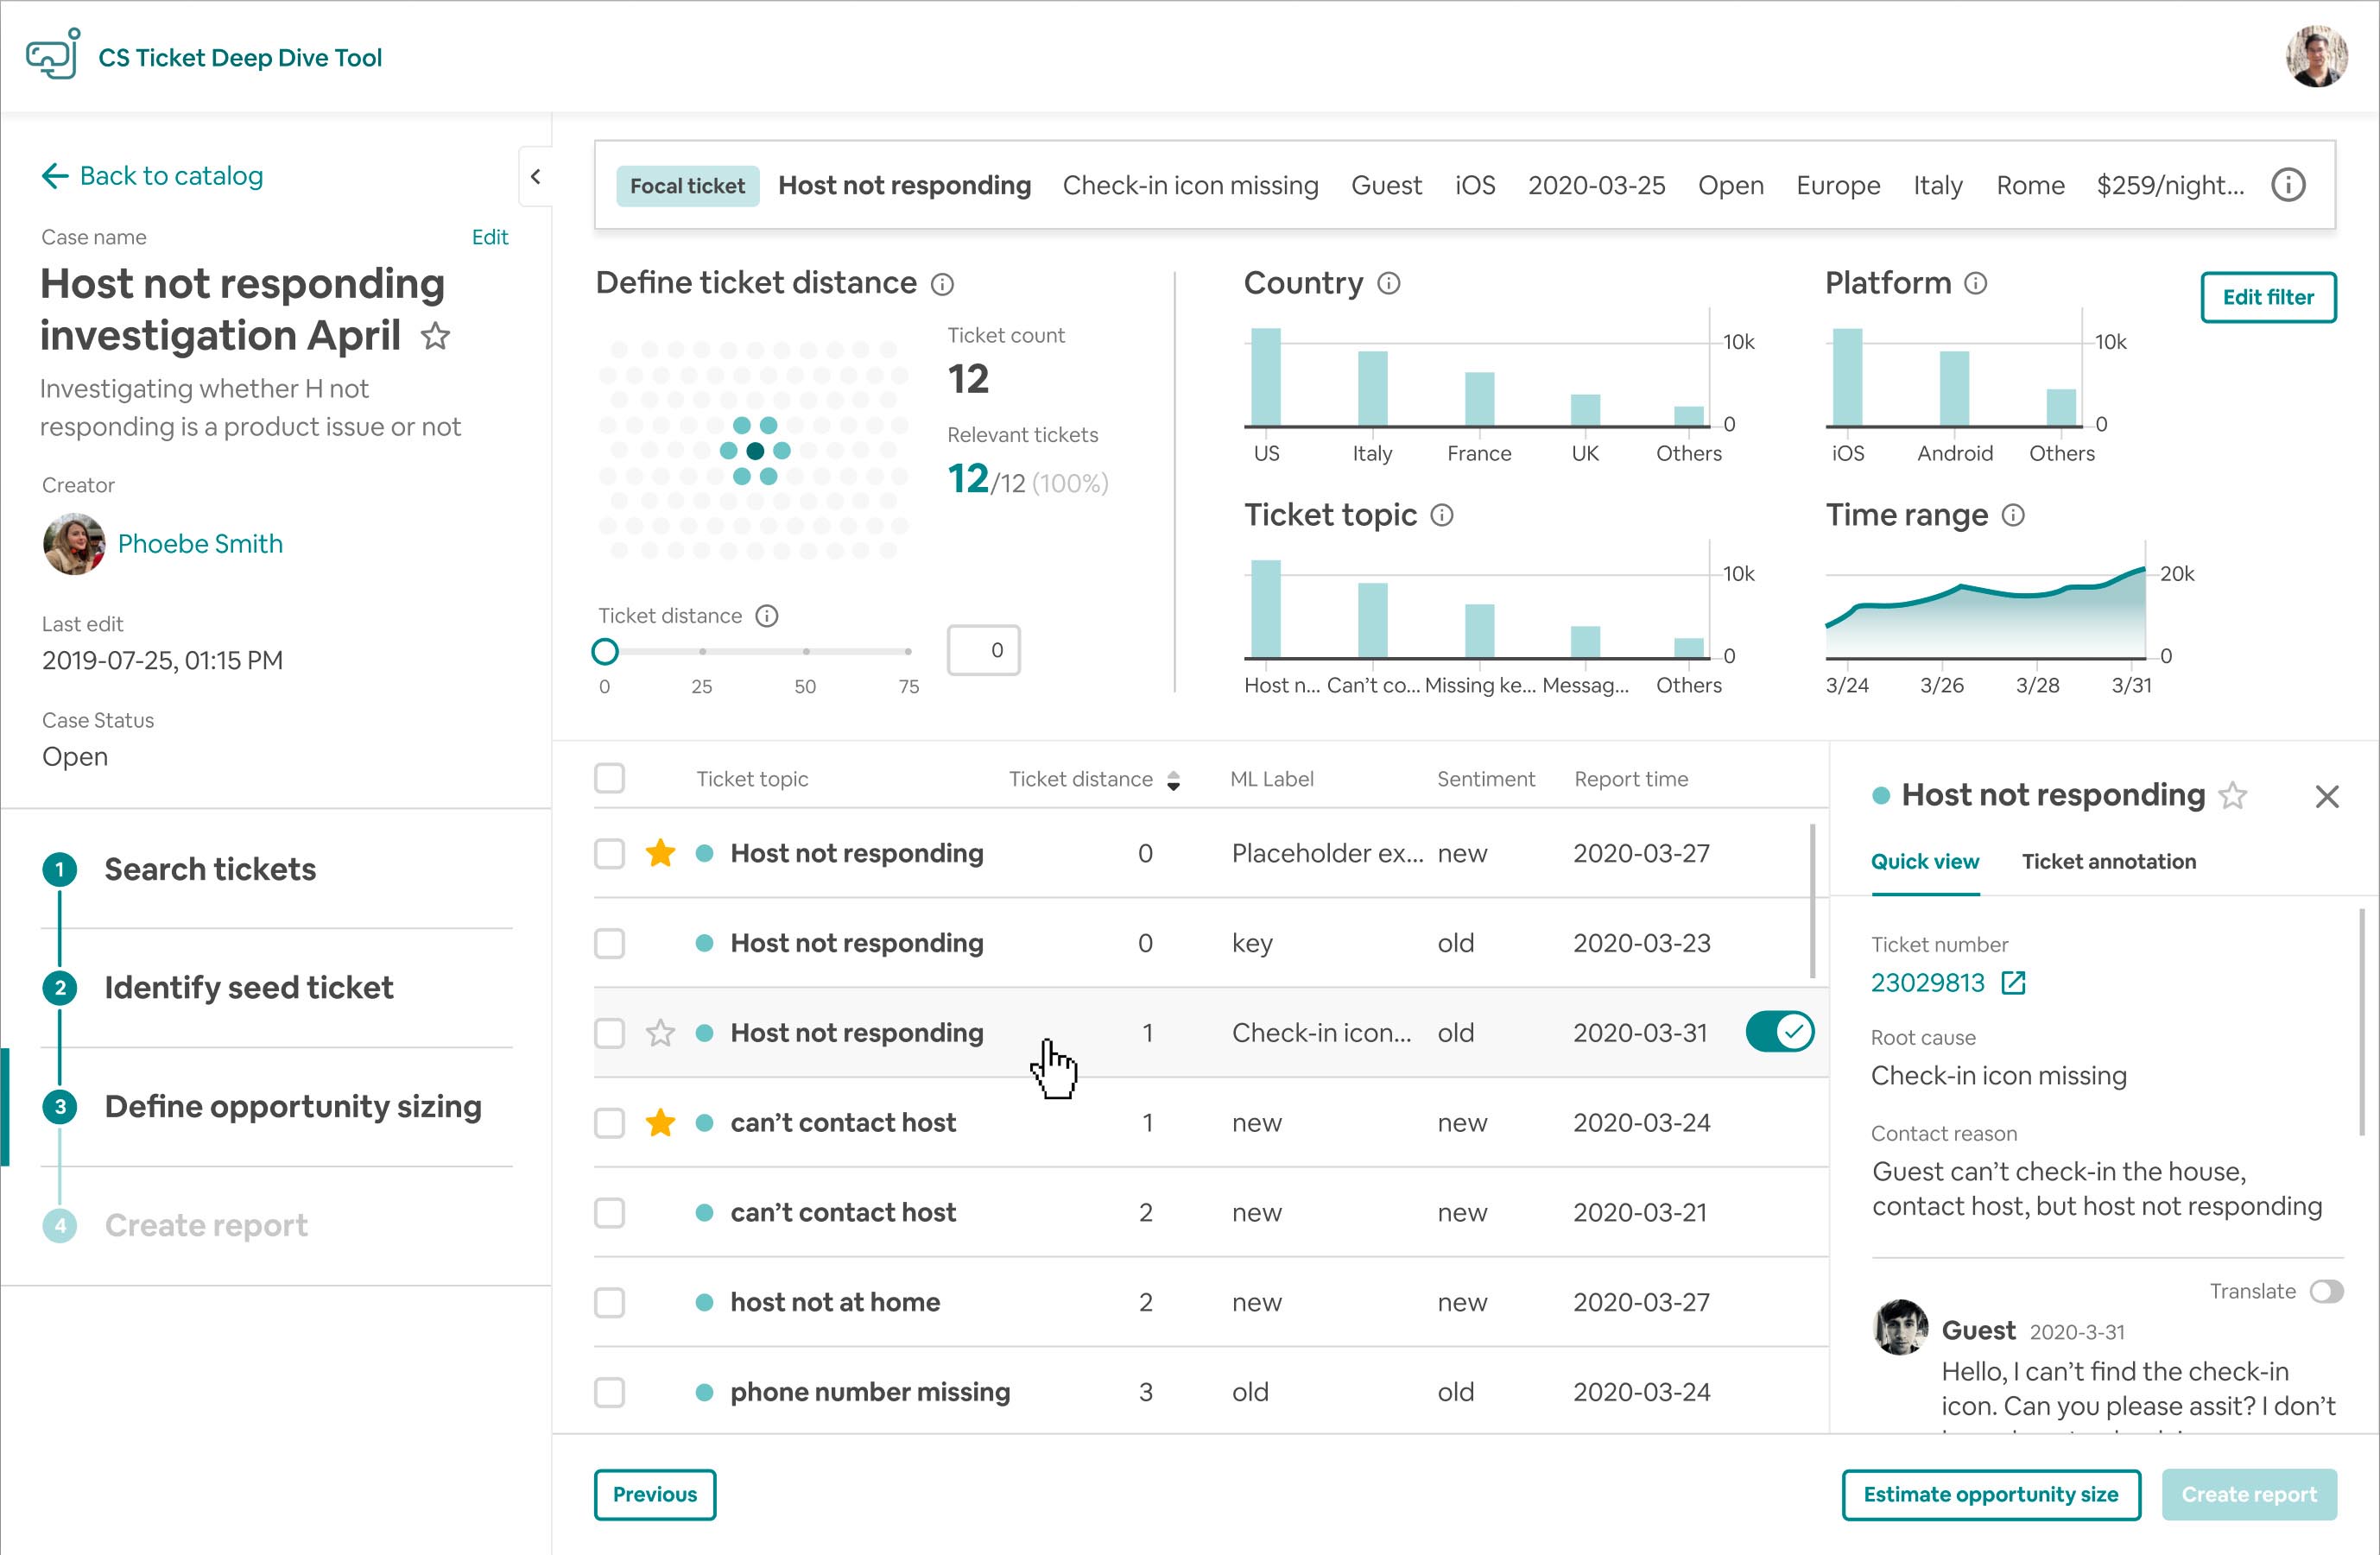Click info icon next to Time range
The image size is (2380, 1555).
(2013, 515)
